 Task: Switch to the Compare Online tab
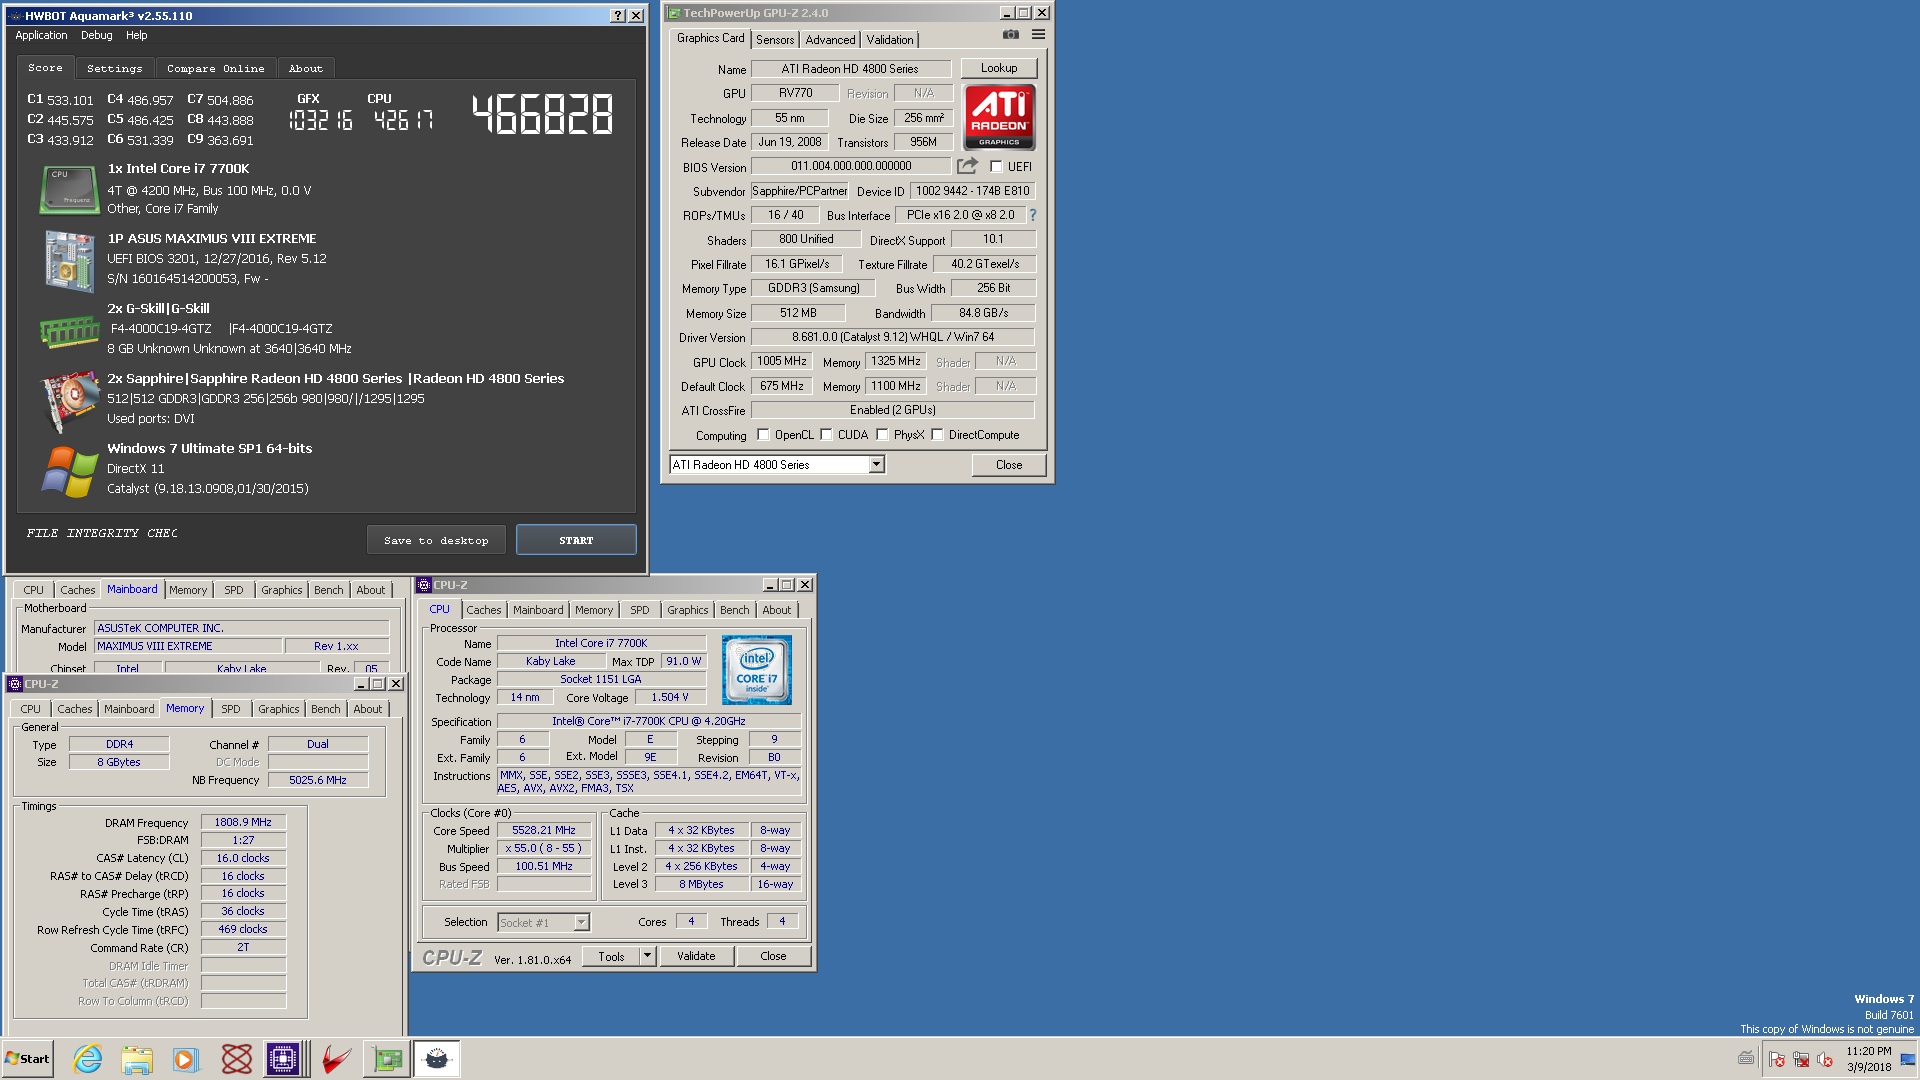pos(216,69)
